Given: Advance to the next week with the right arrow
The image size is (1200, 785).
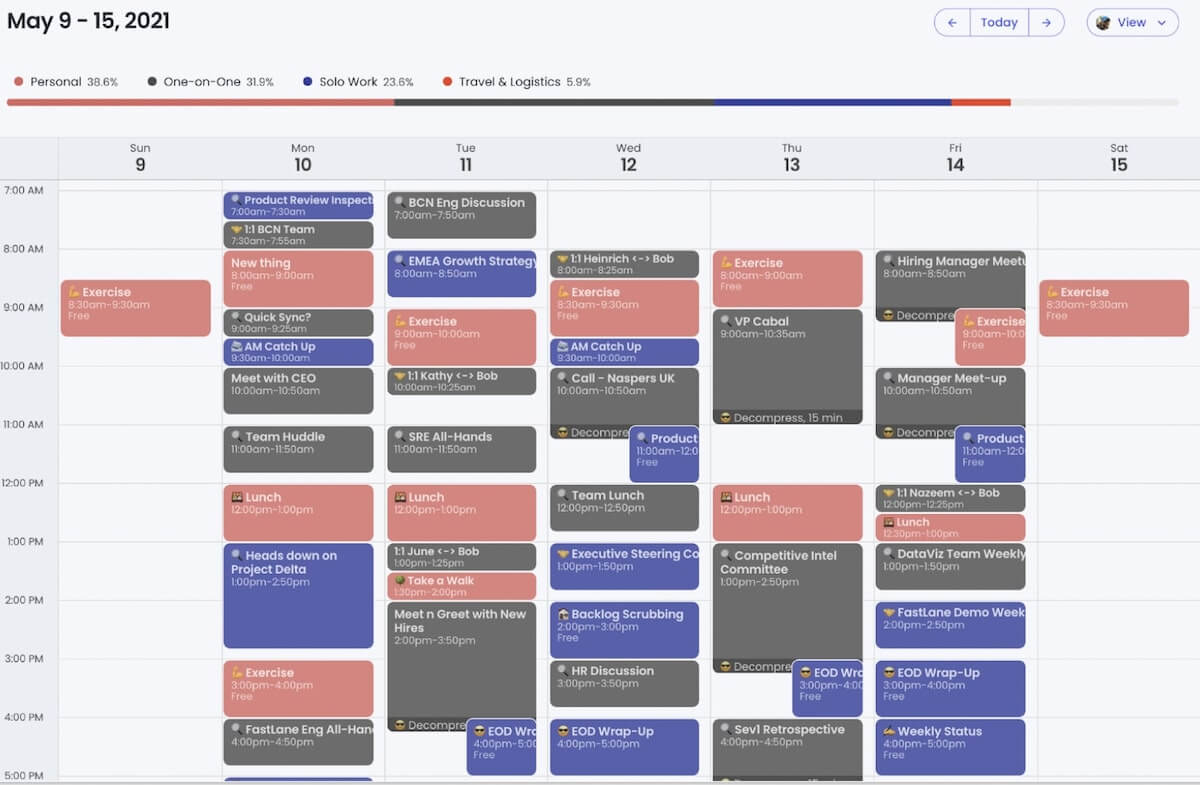Looking at the screenshot, I should tap(1046, 22).
